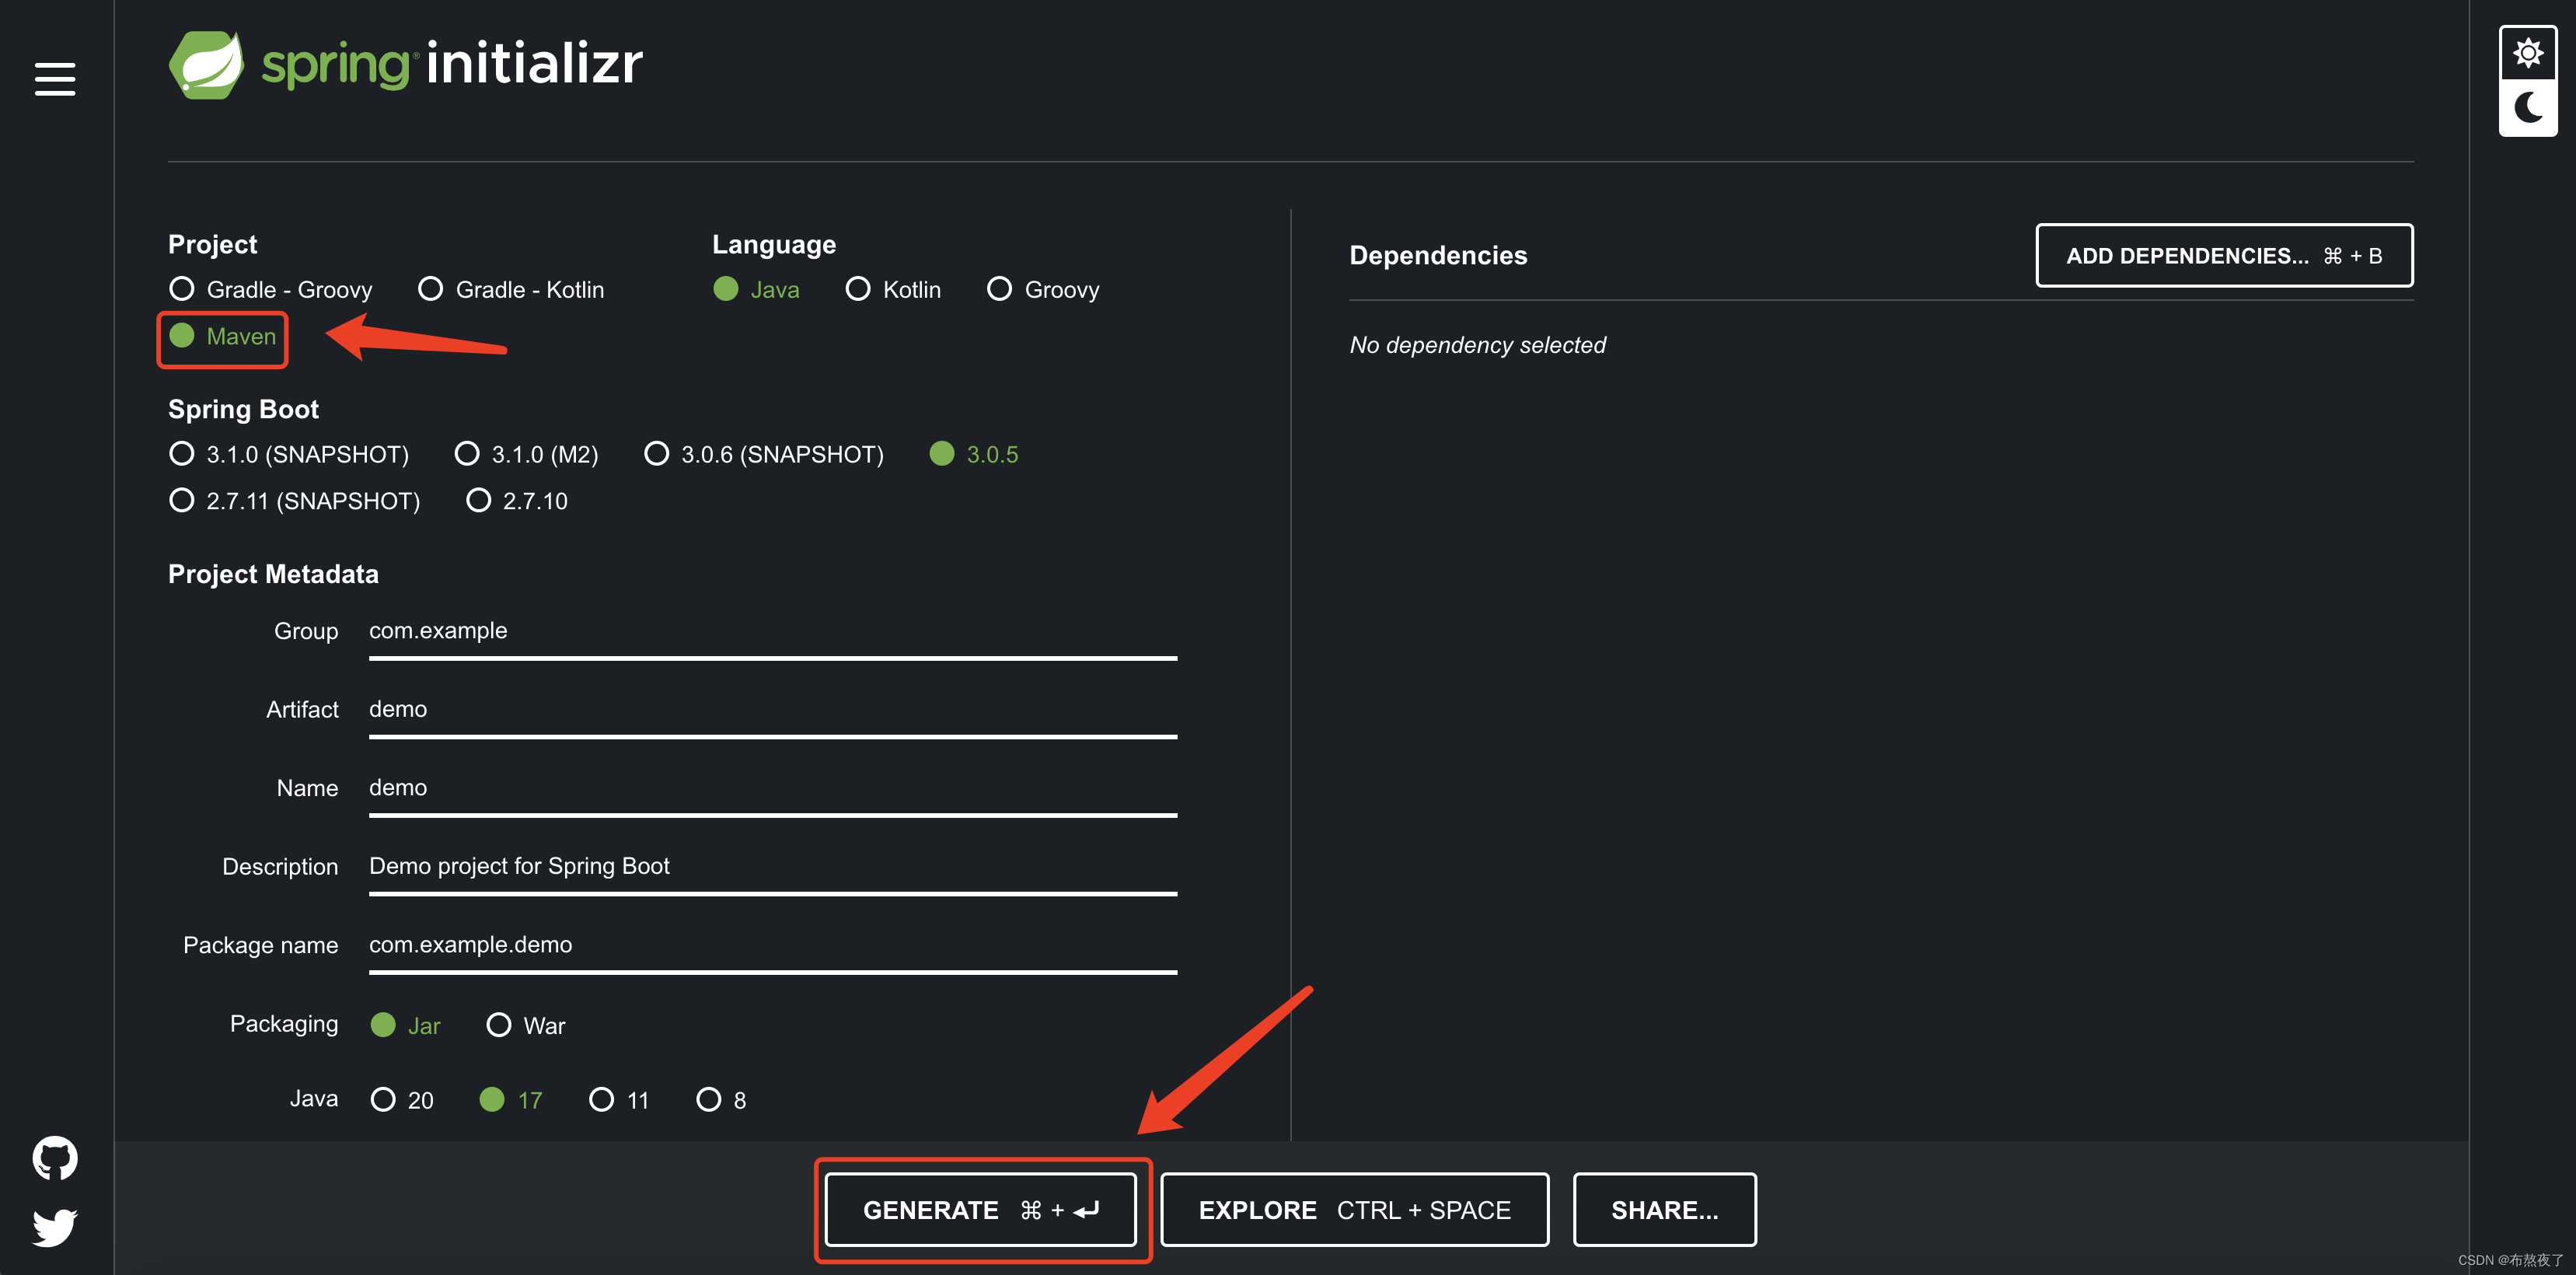Focus the Package name input field
The image size is (2576, 1275).
(x=773, y=946)
